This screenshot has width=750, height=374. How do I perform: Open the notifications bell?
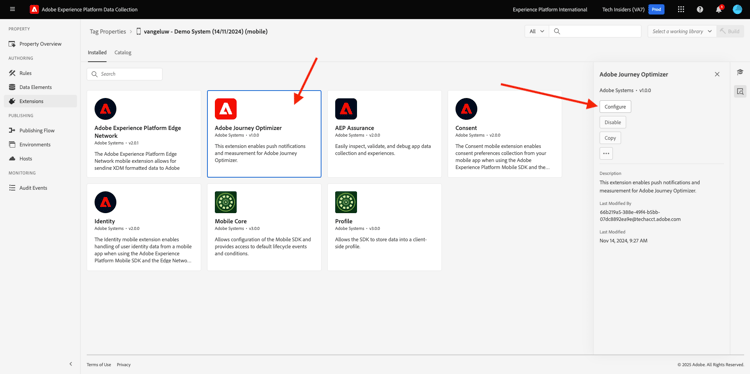tap(718, 9)
